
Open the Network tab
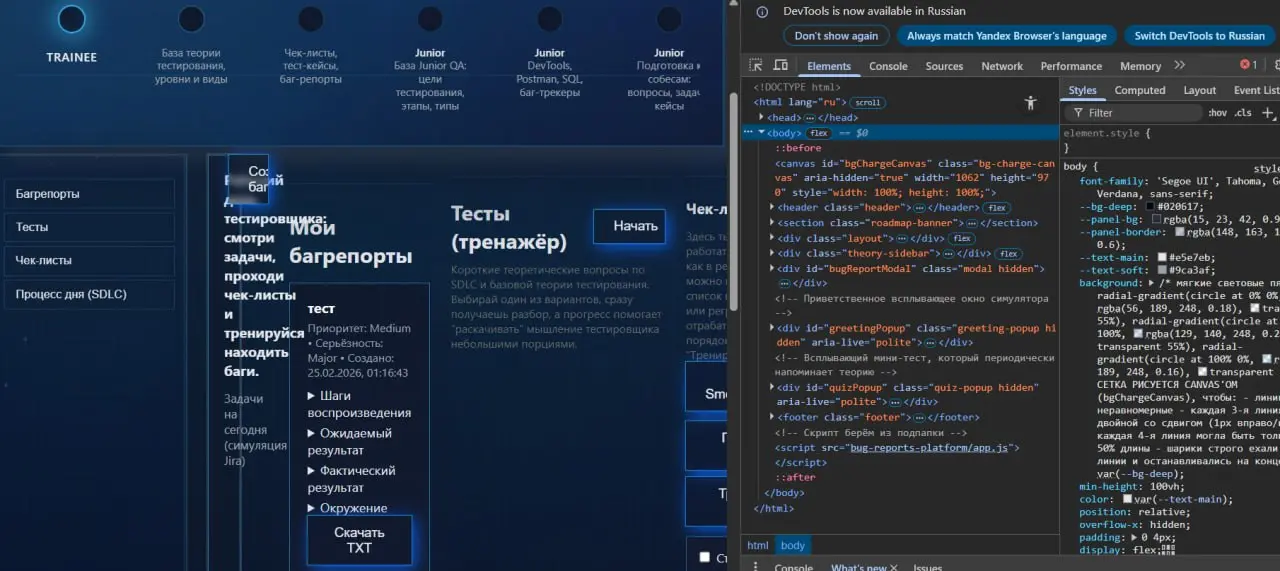click(x=1002, y=66)
